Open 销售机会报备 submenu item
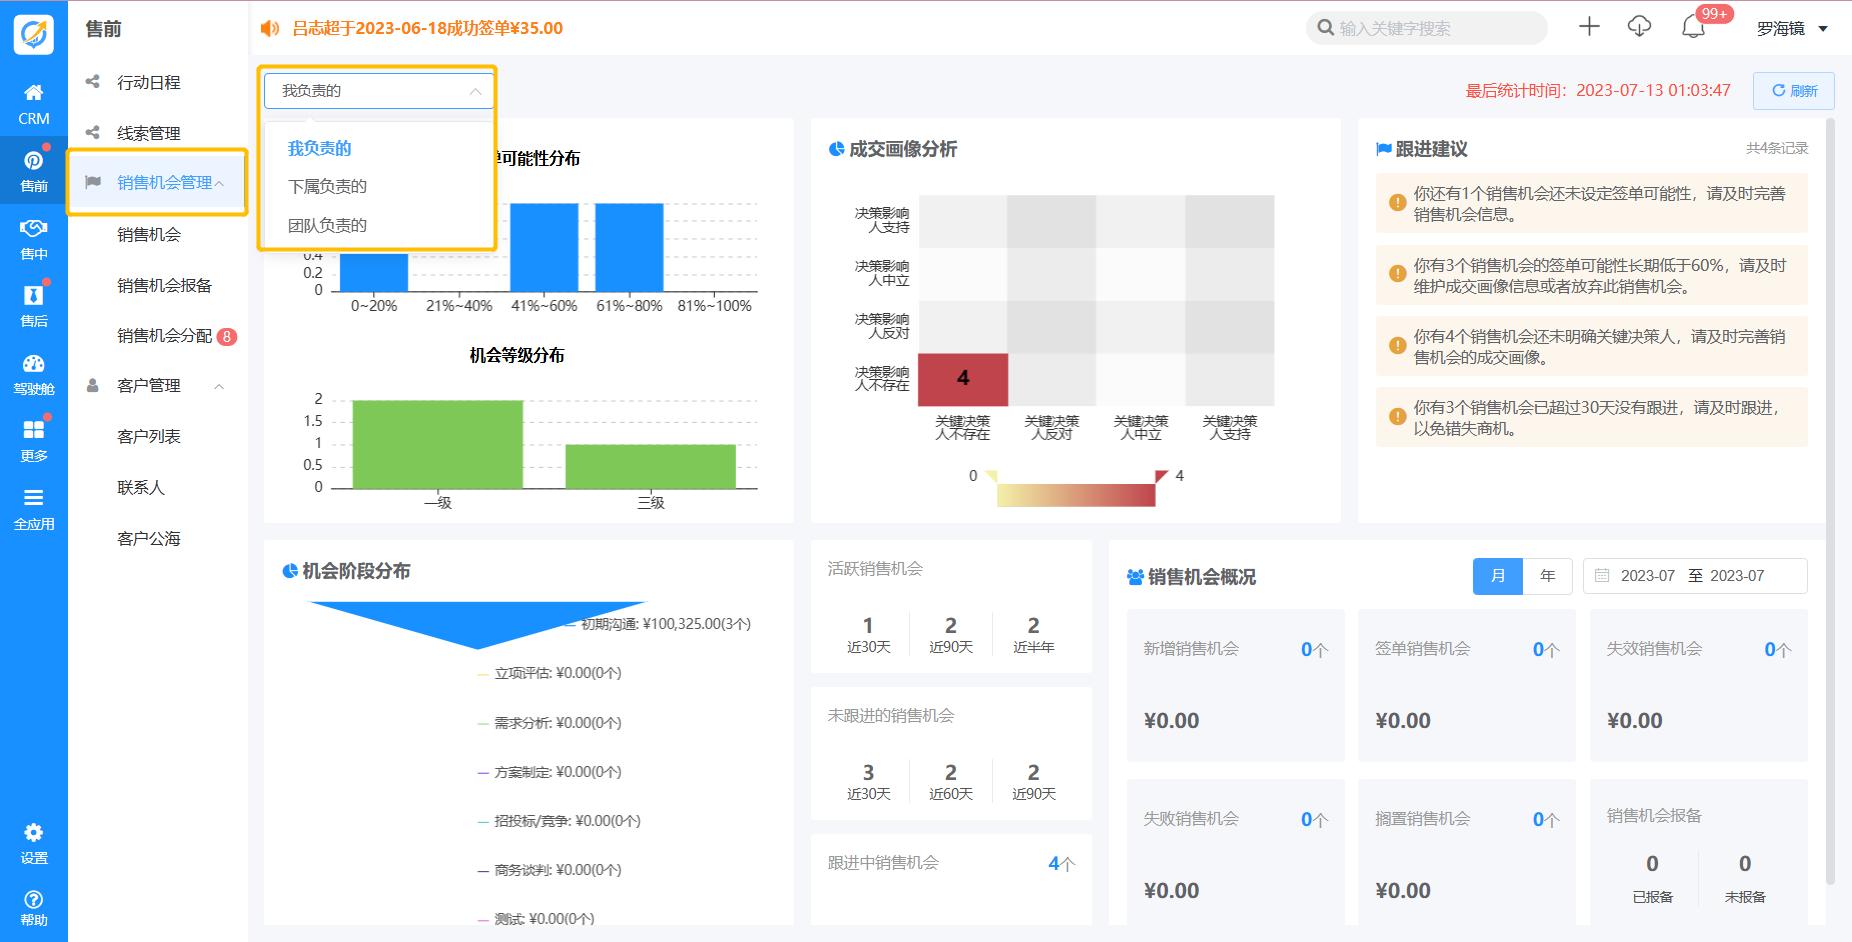The image size is (1852, 942). coord(164,285)
